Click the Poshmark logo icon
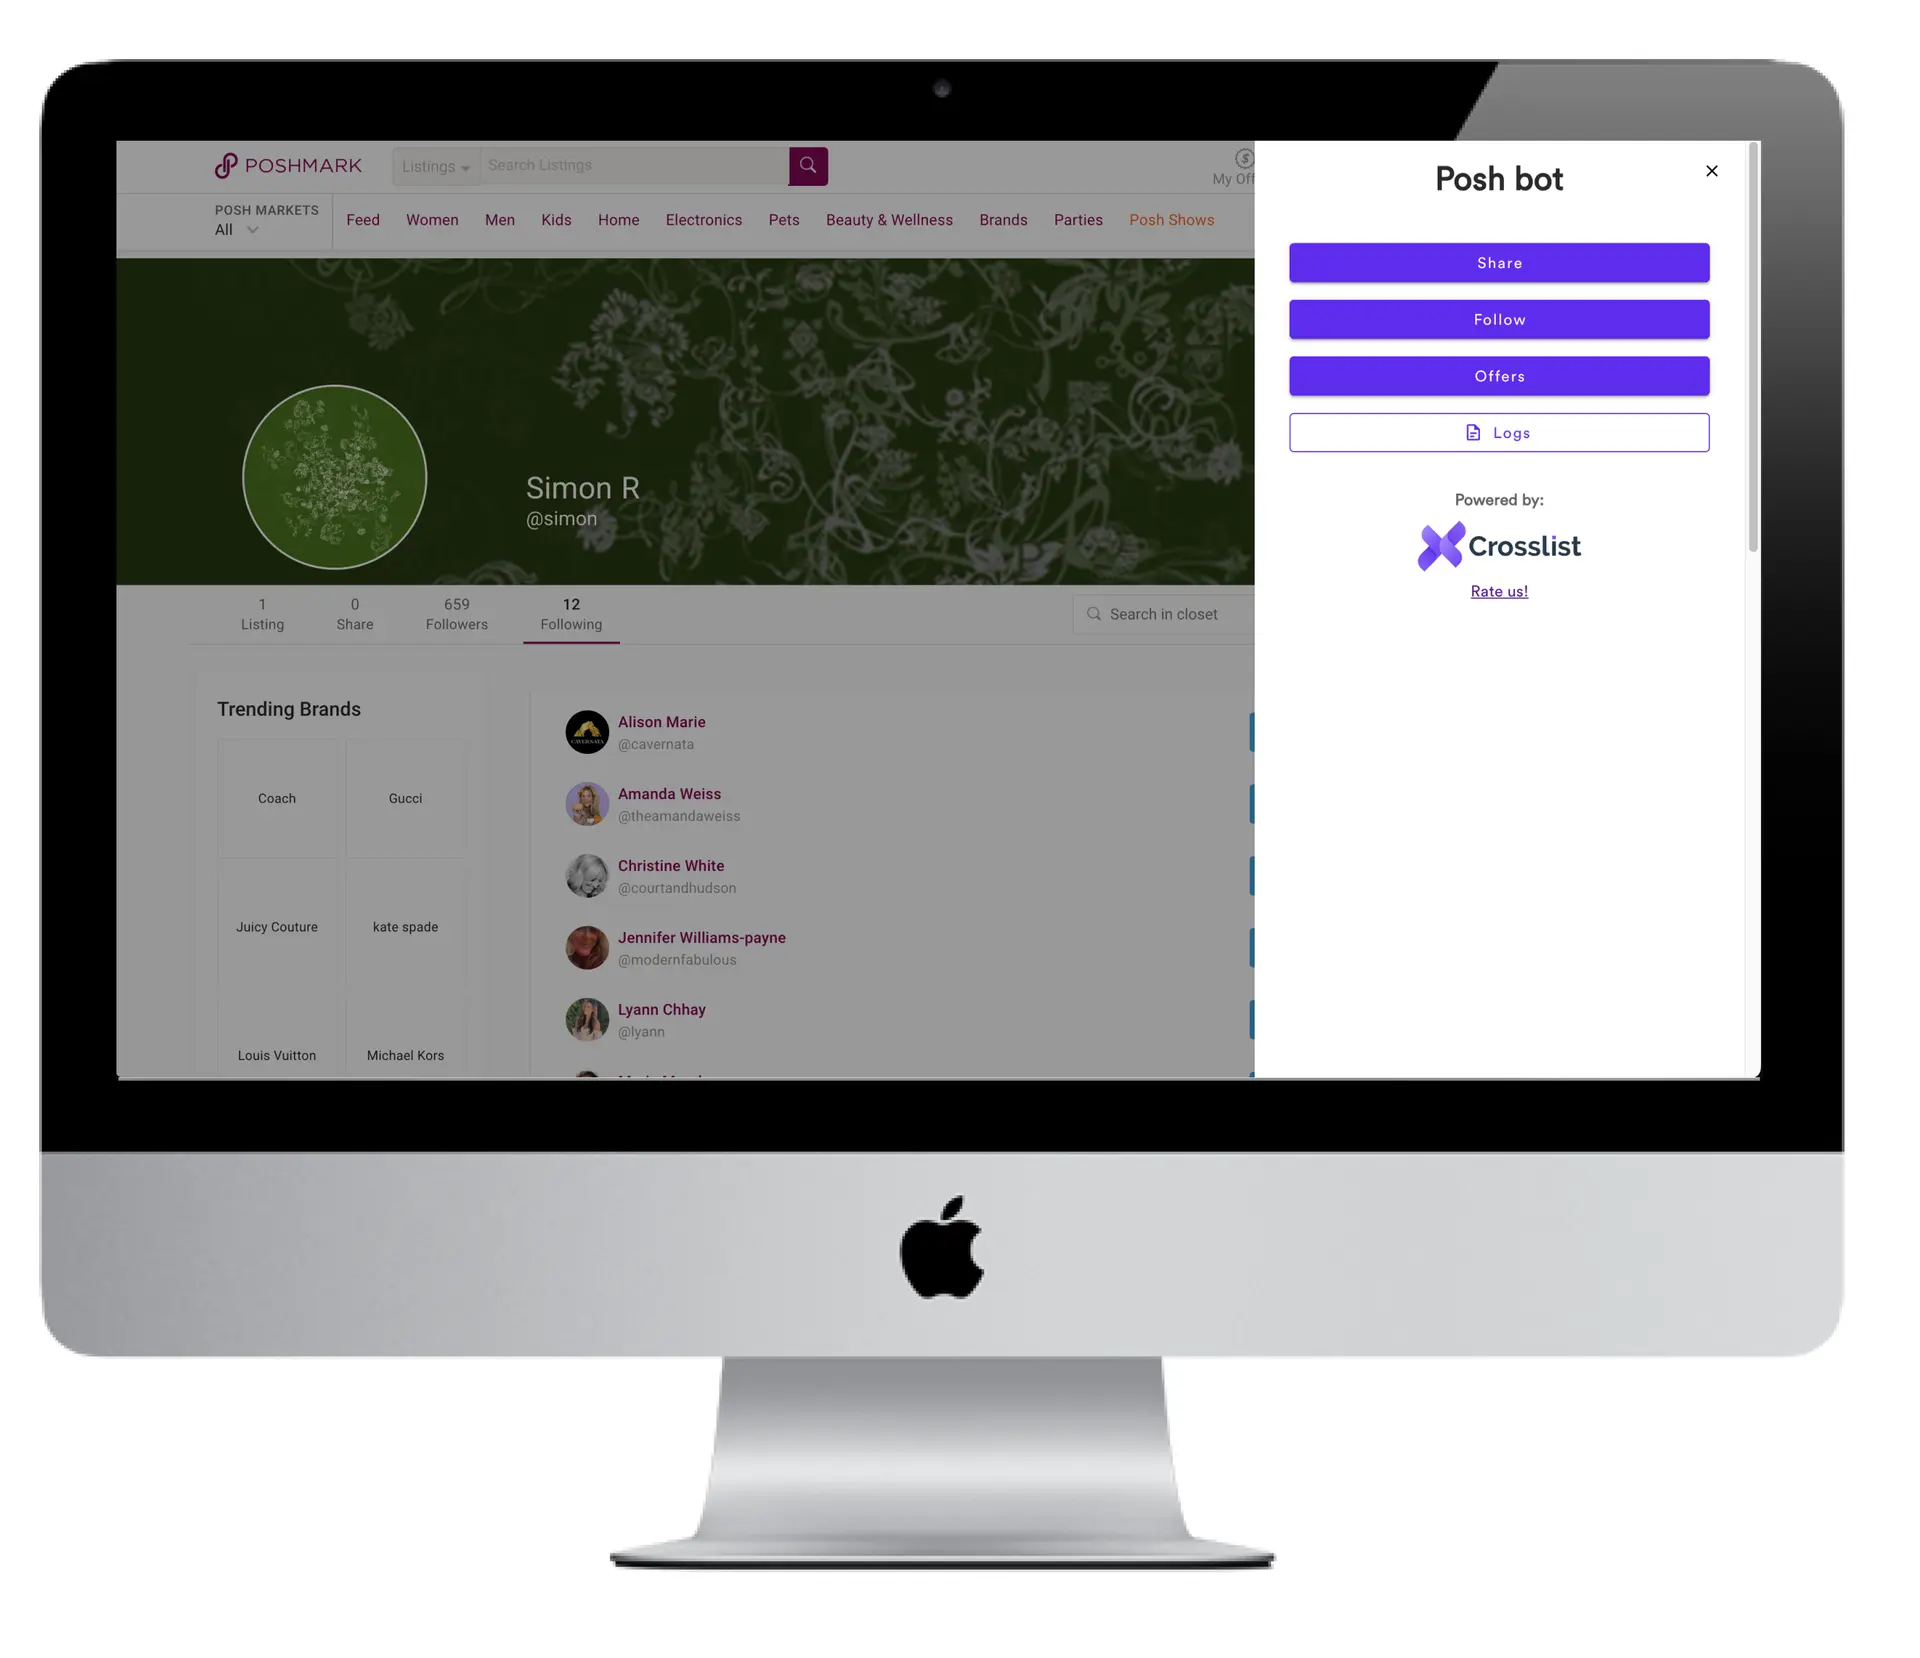Screen dimensions: 1920x1658 point(224,165)
